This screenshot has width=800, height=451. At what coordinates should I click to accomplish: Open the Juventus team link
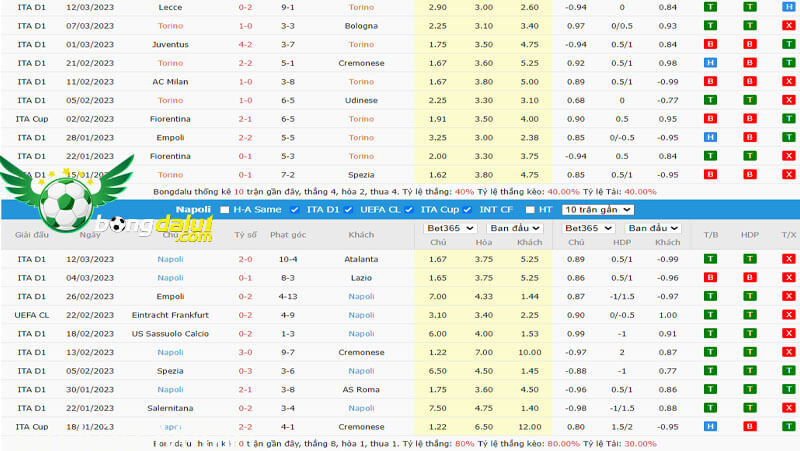(170, 44)
